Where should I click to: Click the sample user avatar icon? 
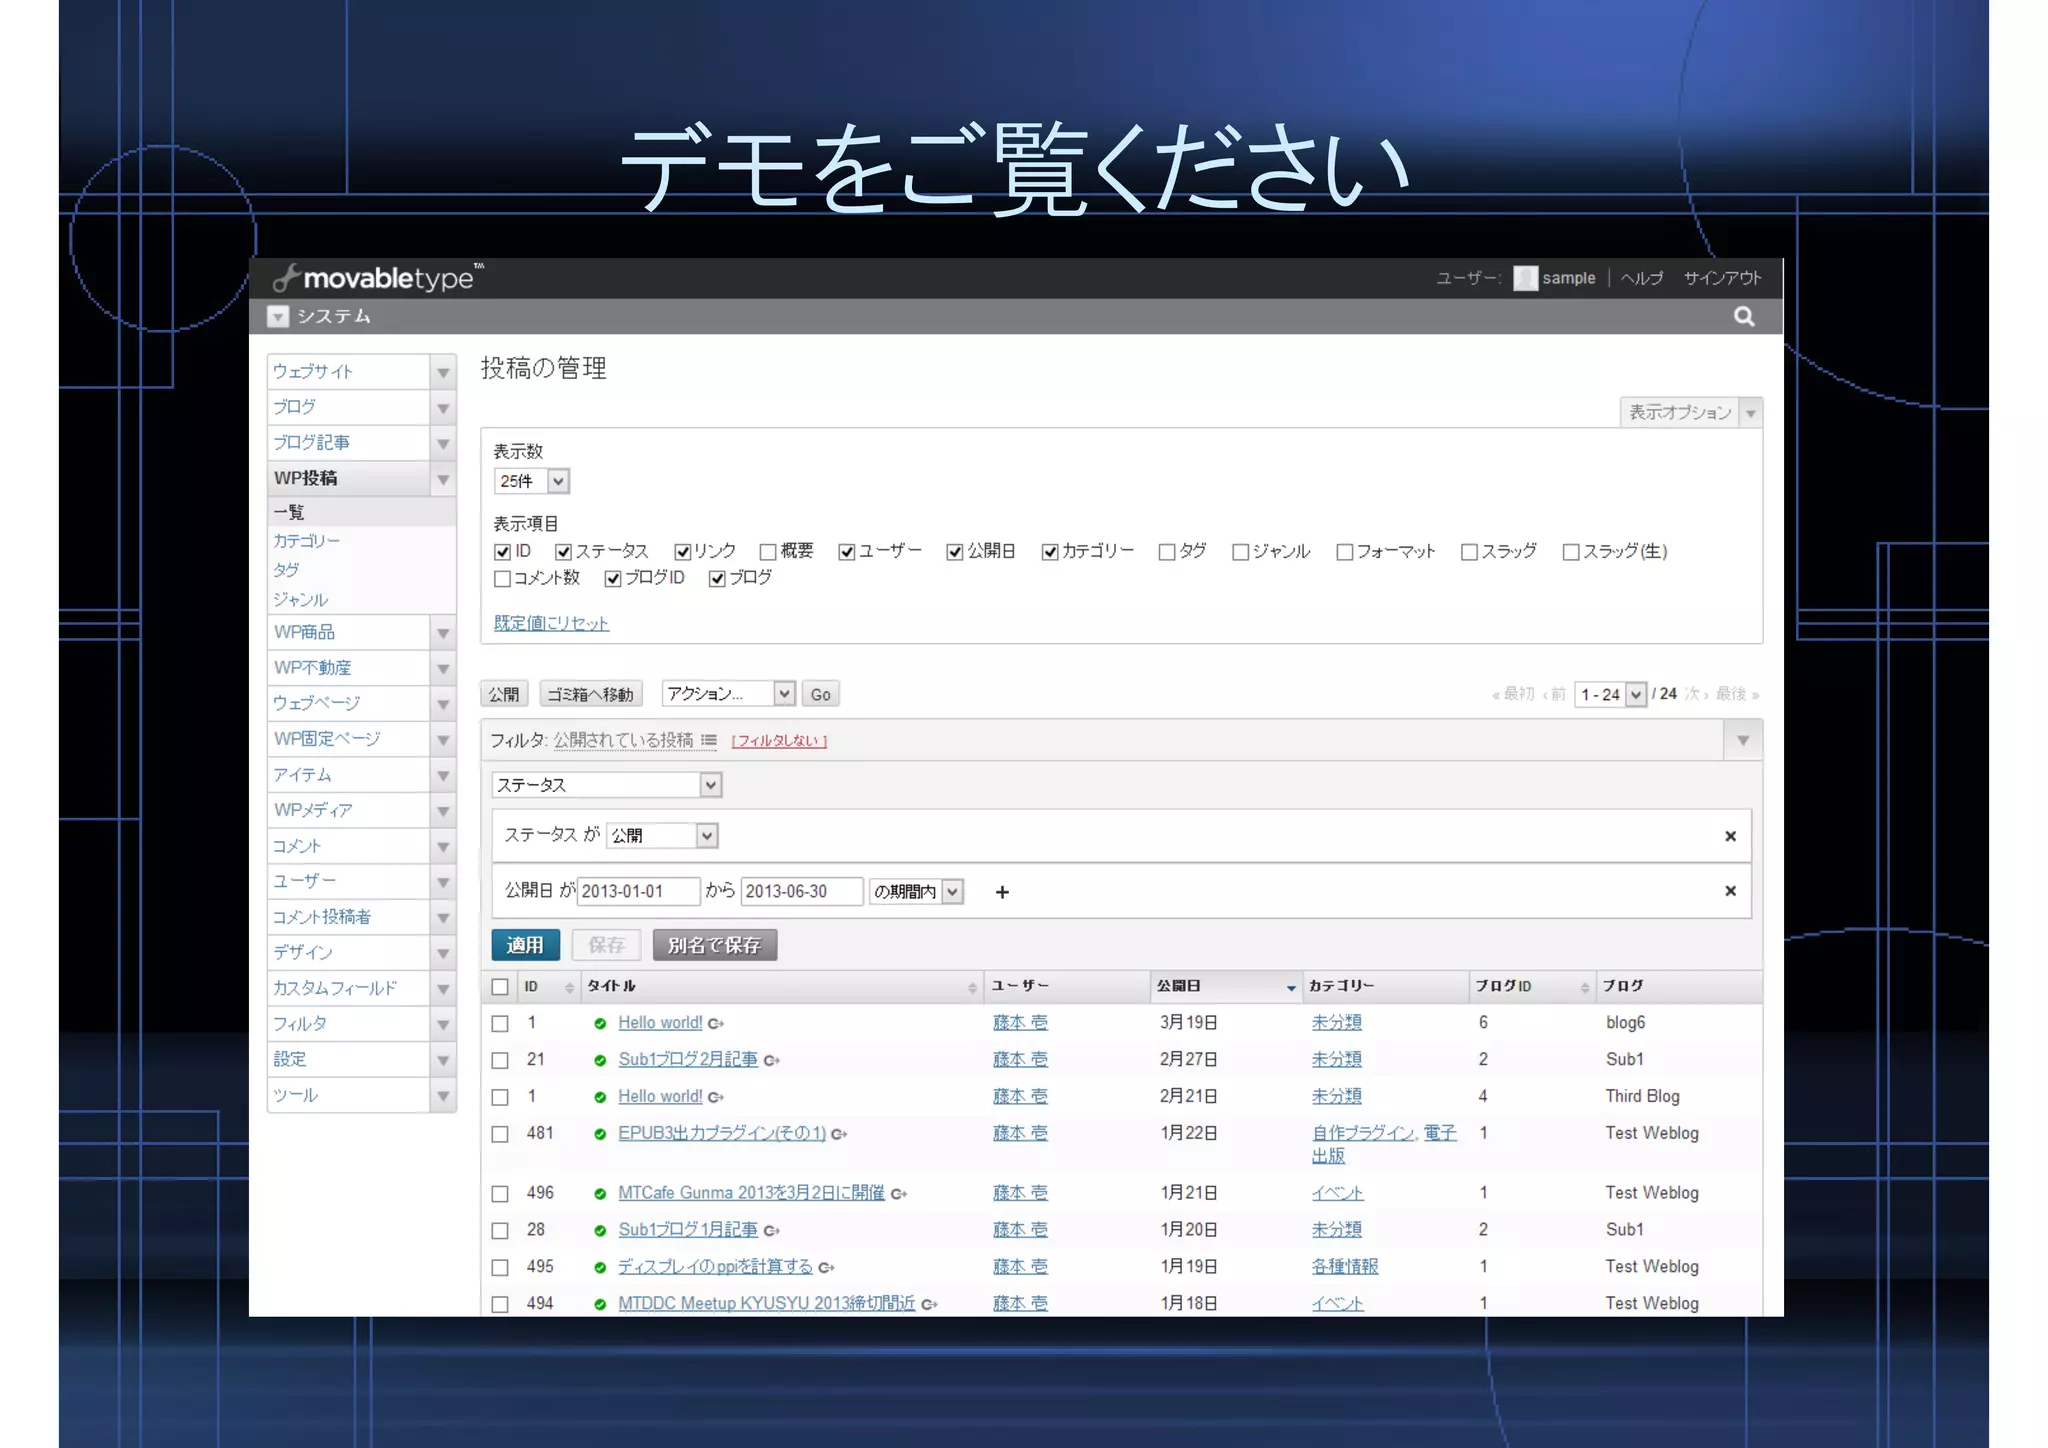point(1524,278)
